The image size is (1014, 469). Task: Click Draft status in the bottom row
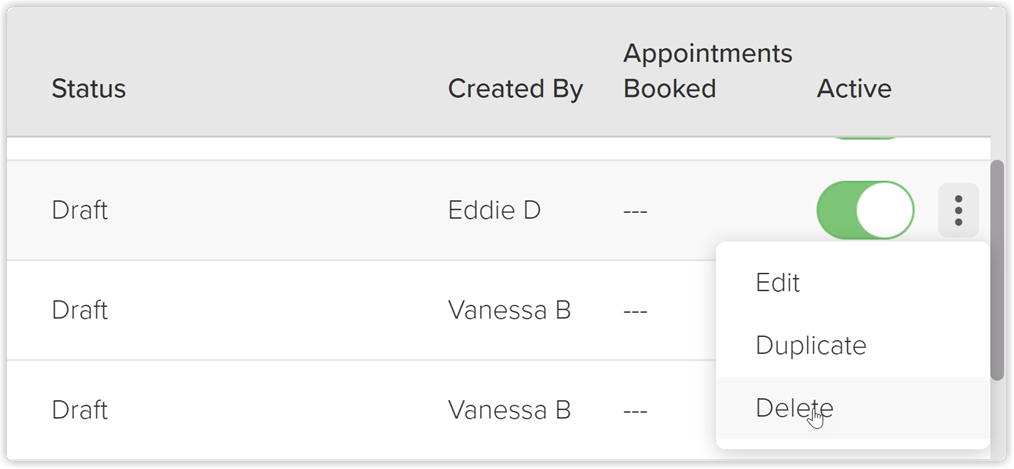coord(80,409)
